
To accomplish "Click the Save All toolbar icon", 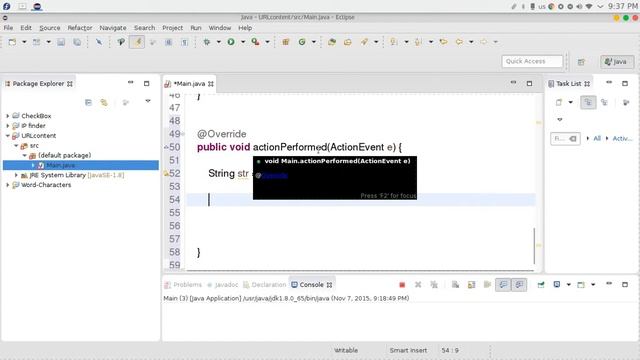I will click(x=77, y=42).
